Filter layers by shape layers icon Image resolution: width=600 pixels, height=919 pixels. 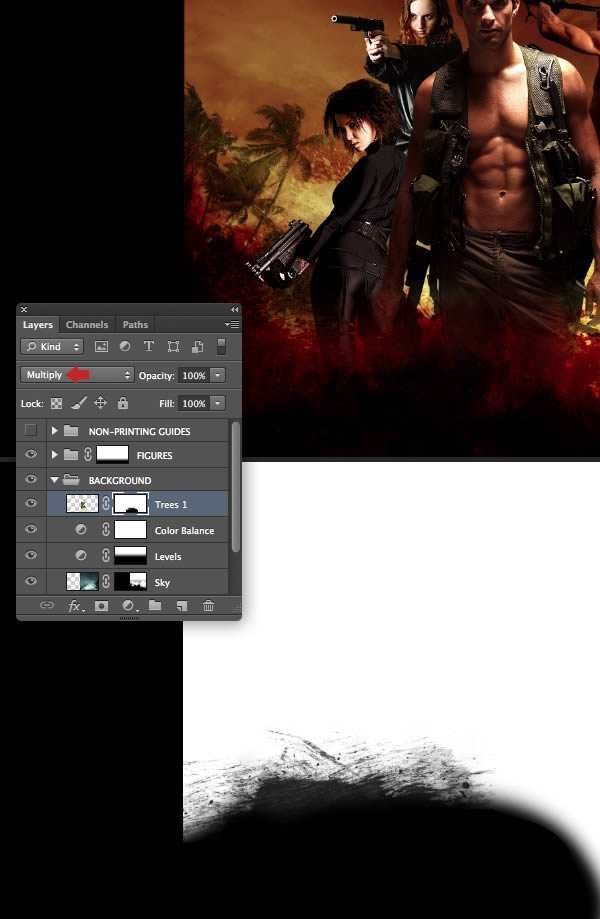pyautogui.click(x=173, y=346)
